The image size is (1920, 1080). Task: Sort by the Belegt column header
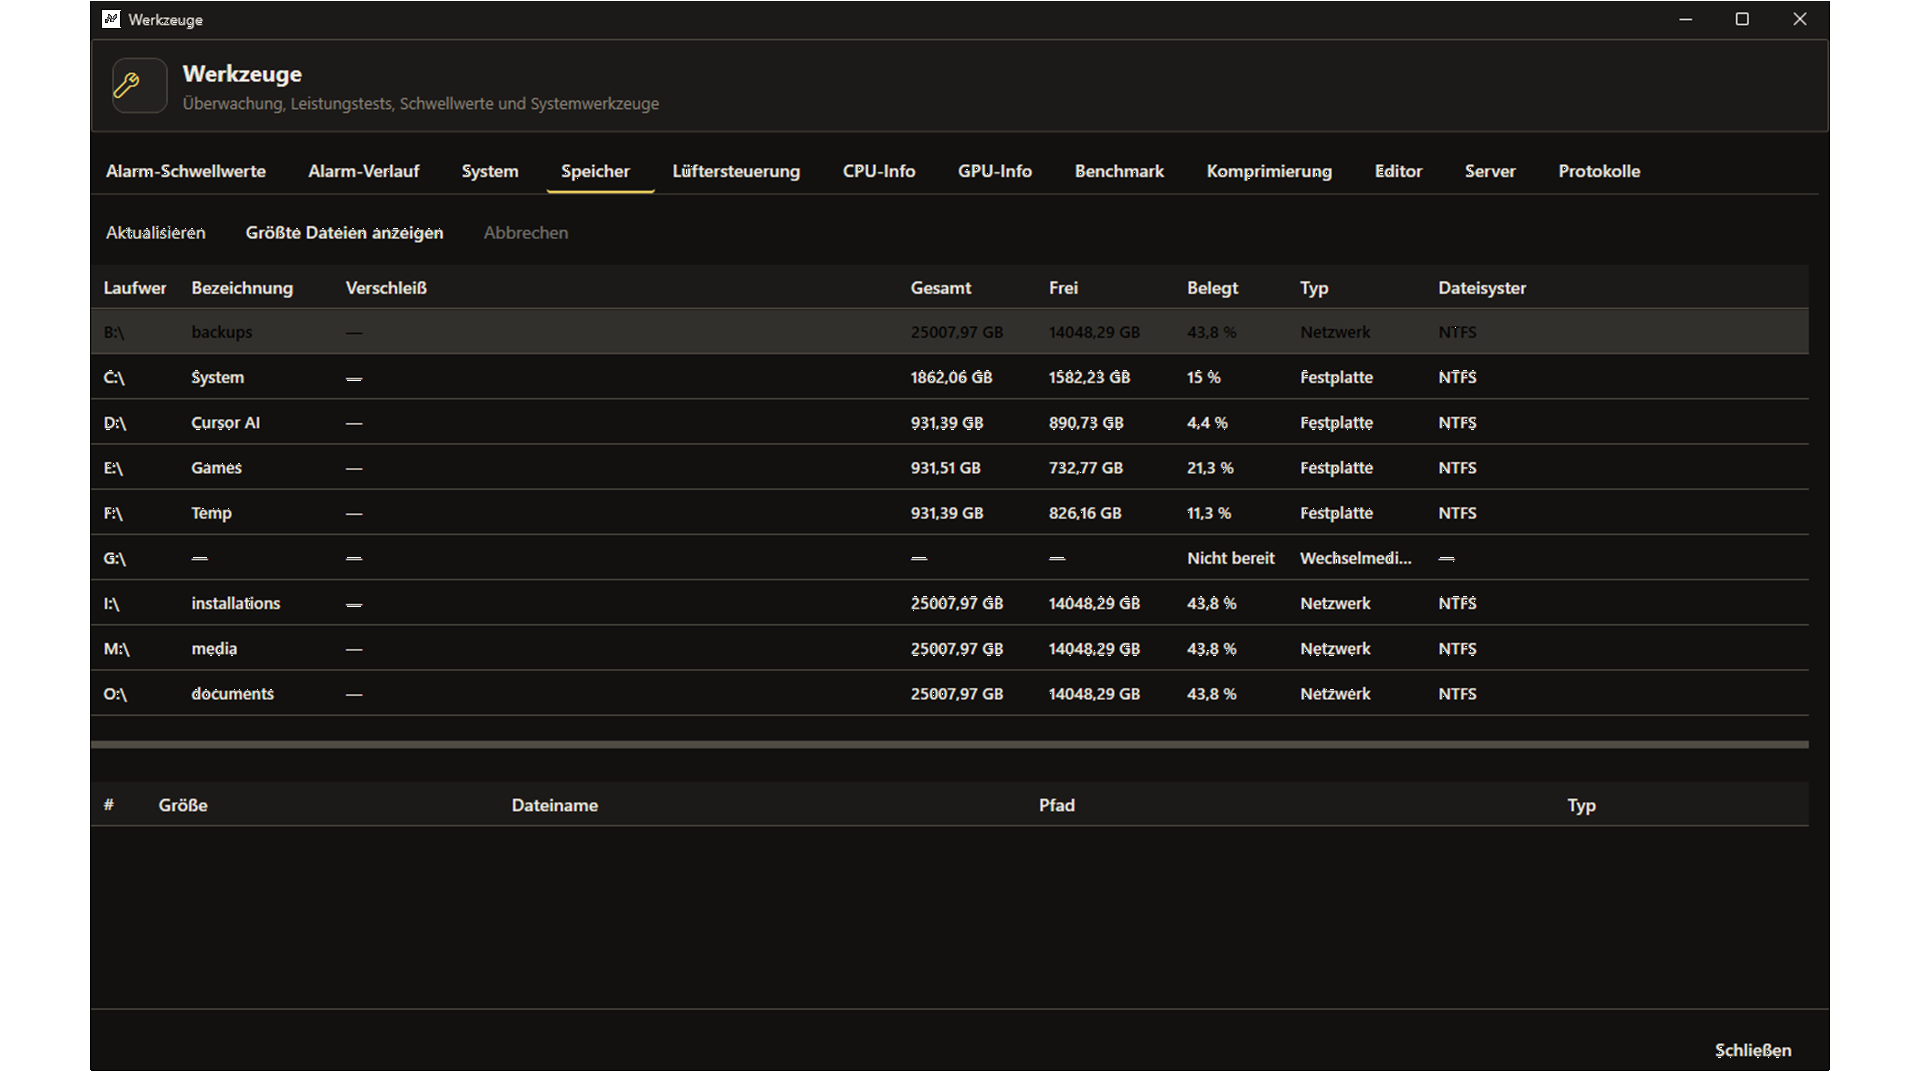[x=1212, y=288]
